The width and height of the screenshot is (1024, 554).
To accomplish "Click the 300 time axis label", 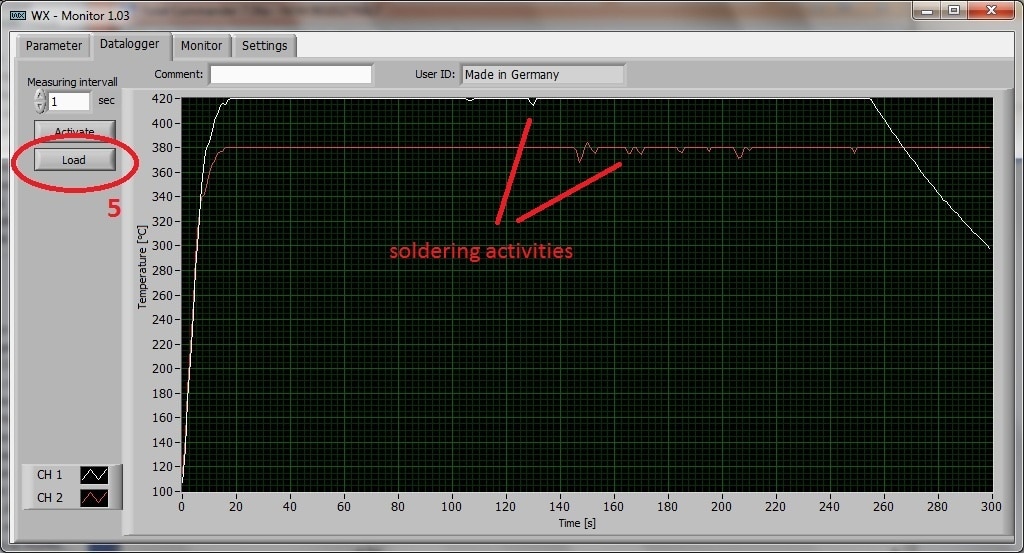I will pos(991,506).
